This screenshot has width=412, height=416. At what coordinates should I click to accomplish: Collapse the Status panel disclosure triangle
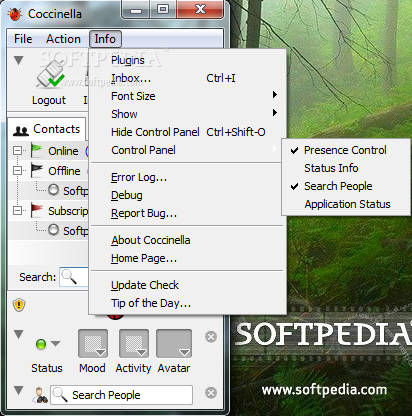click(x=19, y=334)
